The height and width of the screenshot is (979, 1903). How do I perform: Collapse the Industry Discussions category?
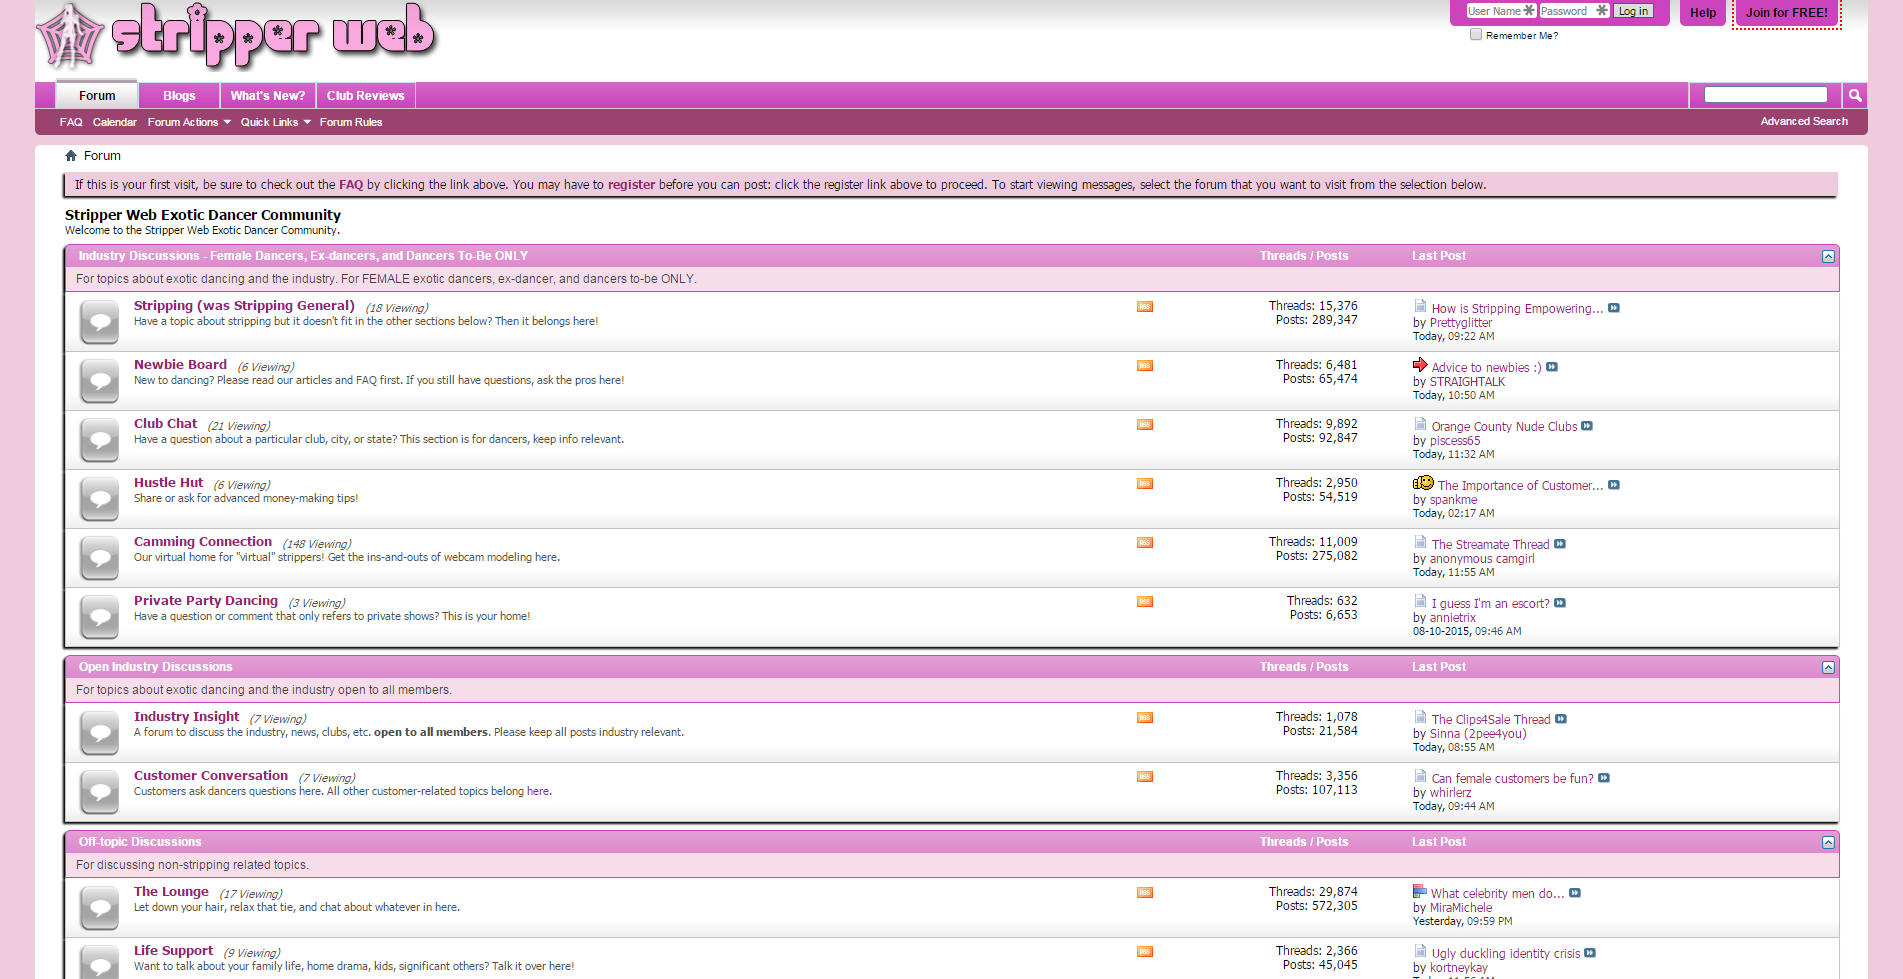1828,257
